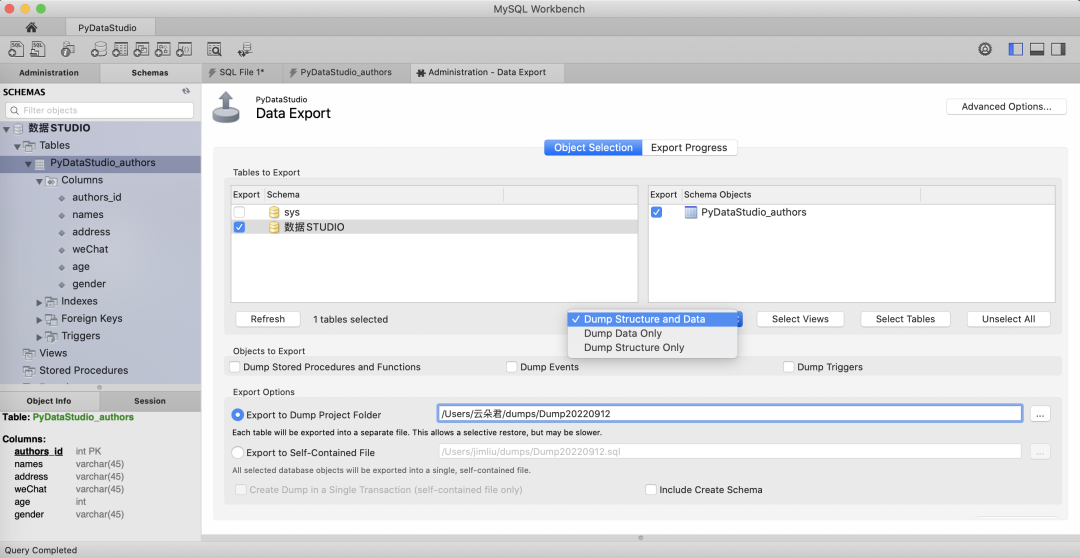The width and height of the screenshot is (1080, 558).
Task: Enable Dump Stored Procedures and Functions
Action: [235, 367]
